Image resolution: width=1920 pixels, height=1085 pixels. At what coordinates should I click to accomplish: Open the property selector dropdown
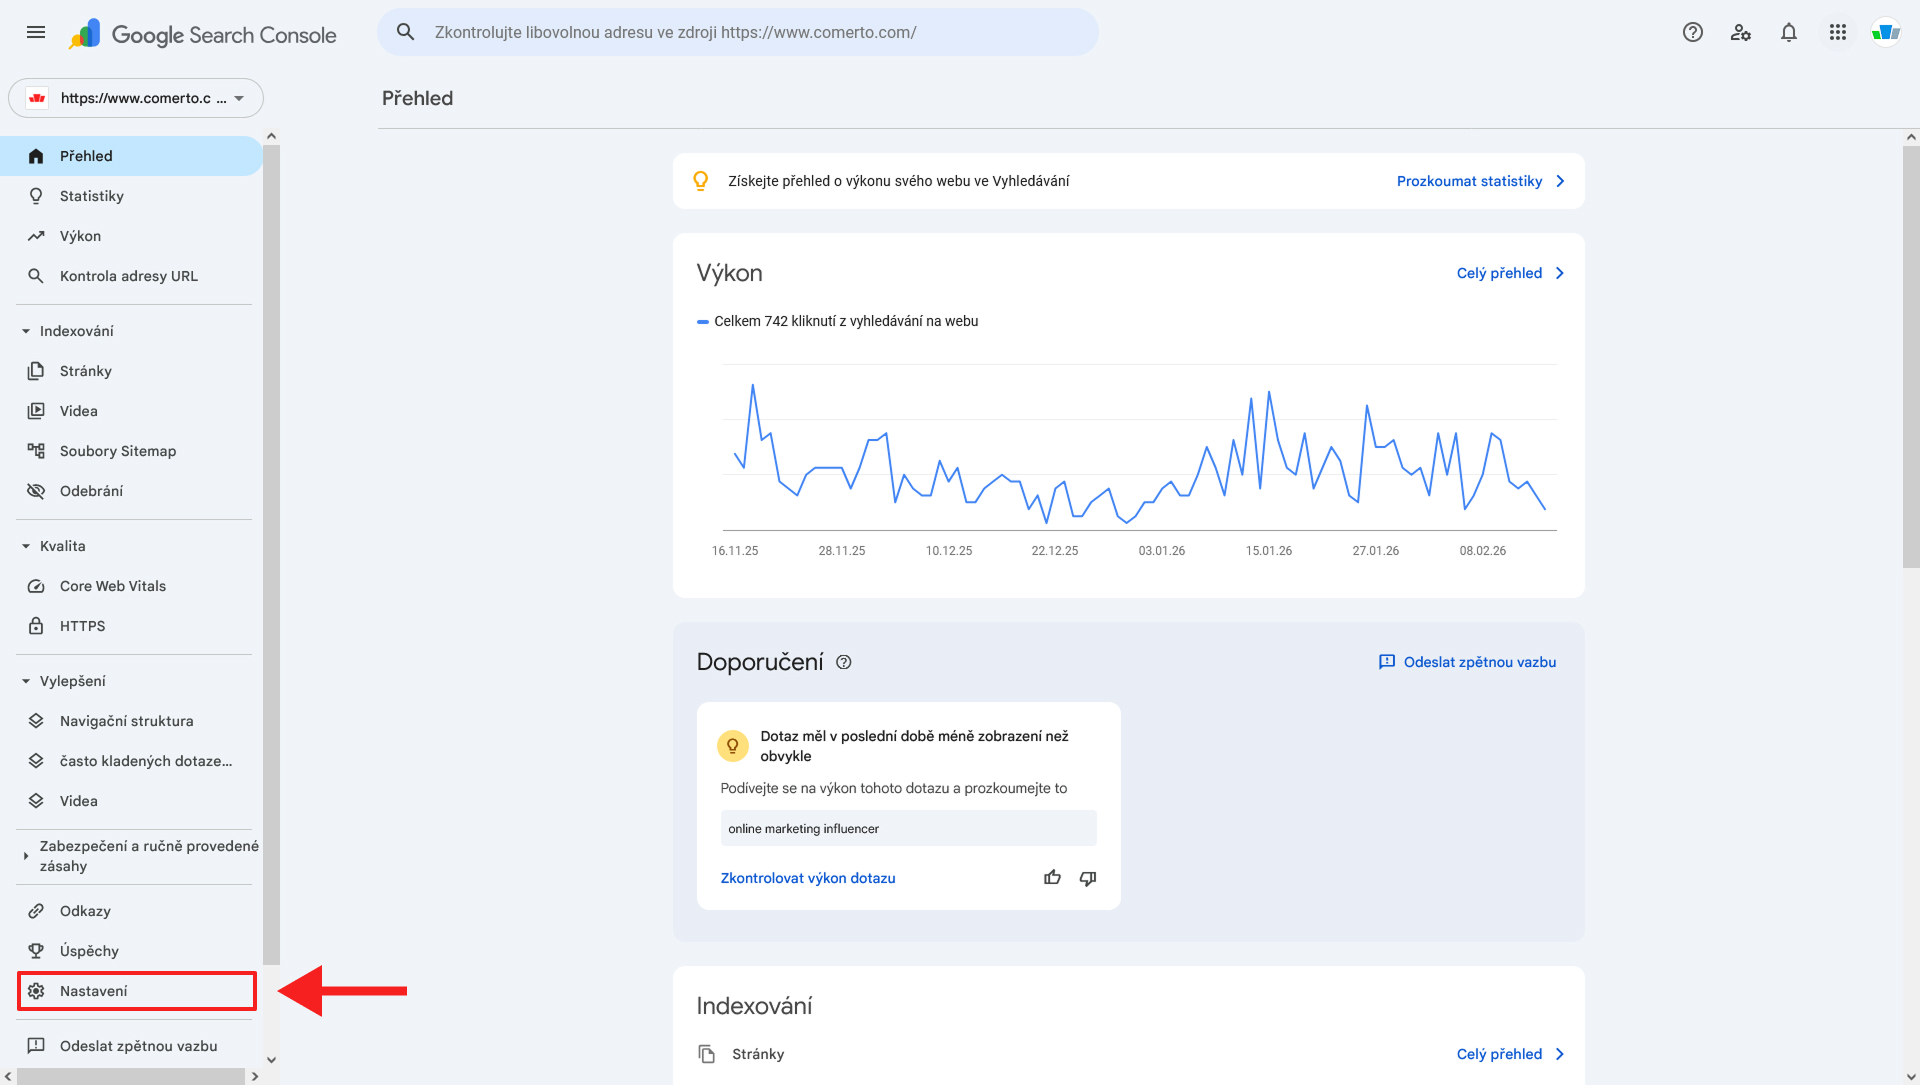(136, 98)
